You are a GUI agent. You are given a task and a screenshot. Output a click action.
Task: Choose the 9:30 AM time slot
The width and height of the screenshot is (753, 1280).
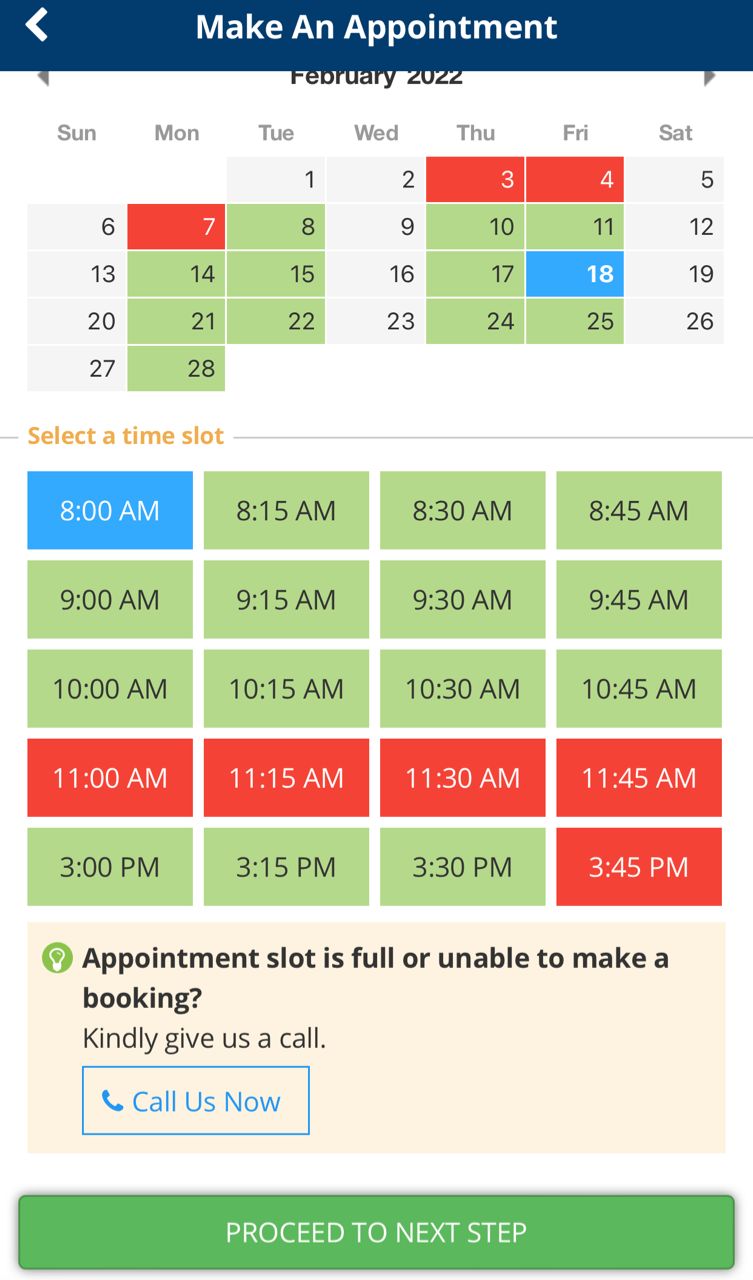462,600
